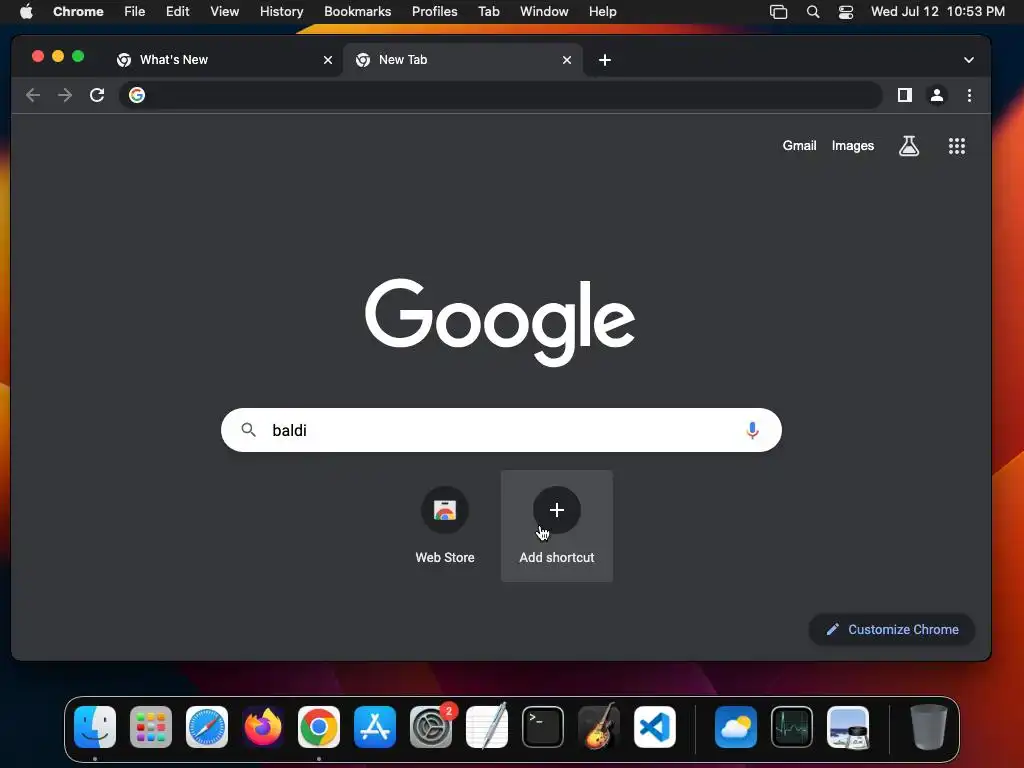The width and height of the screenshot is (1024, 768).
Task: Open the profile avatar menu
Action: [x=936, y=95]
